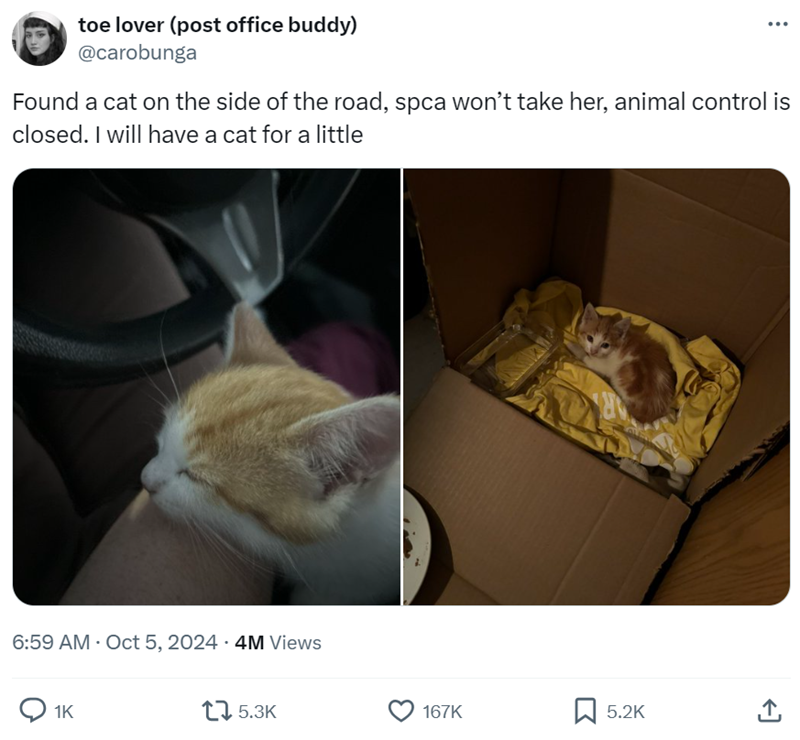The height and width of the screenshot is (740, 800).
Task: Click the reply speech bubble icon
Action: pos(33,710)
